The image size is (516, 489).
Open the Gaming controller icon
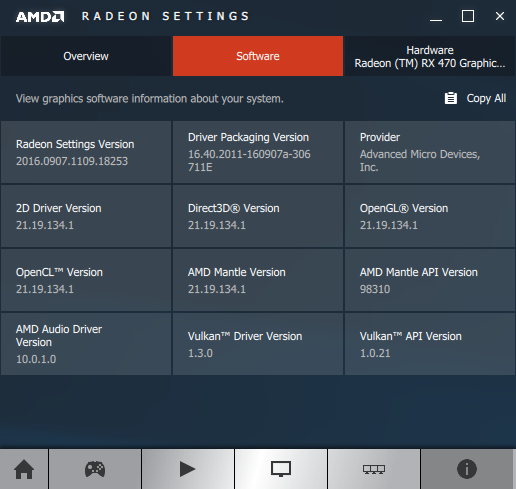[x=95, y=469]
